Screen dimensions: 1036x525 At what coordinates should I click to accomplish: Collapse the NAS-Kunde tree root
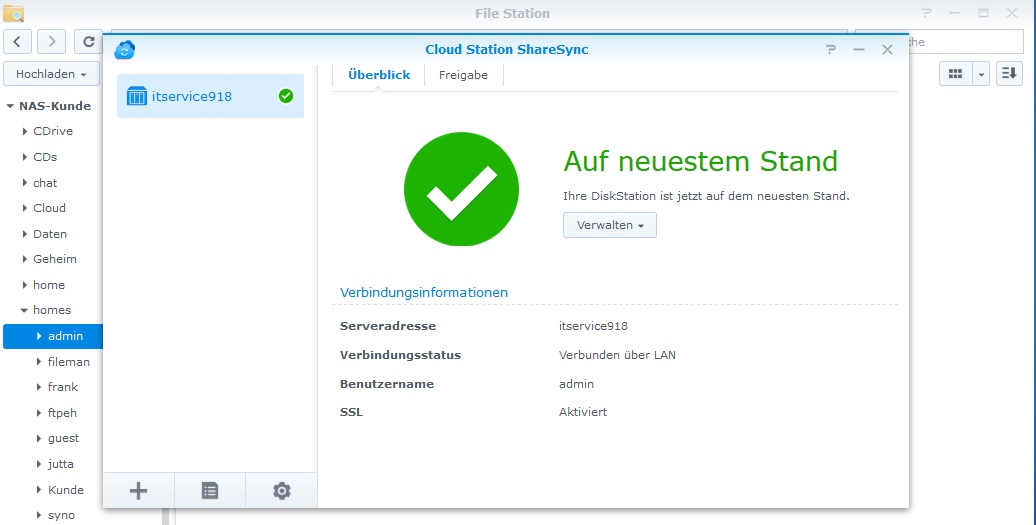pyautogui.click(x=10, y=106)
